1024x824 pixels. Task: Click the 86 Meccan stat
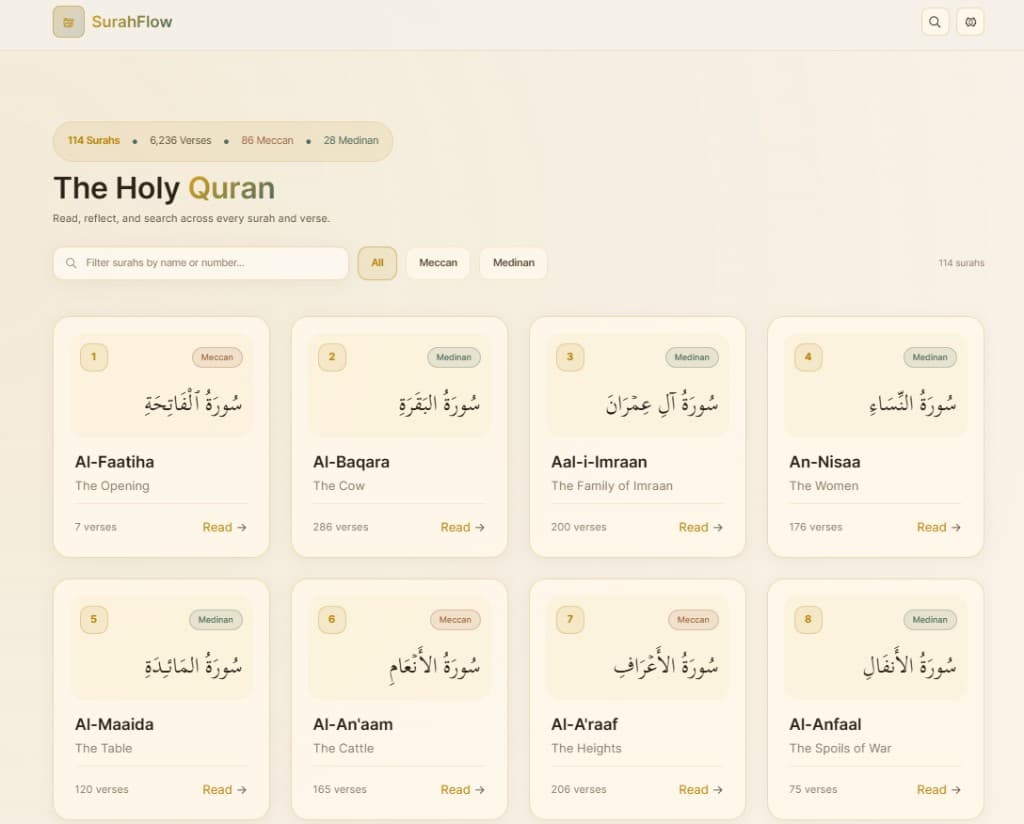[267, 140]
